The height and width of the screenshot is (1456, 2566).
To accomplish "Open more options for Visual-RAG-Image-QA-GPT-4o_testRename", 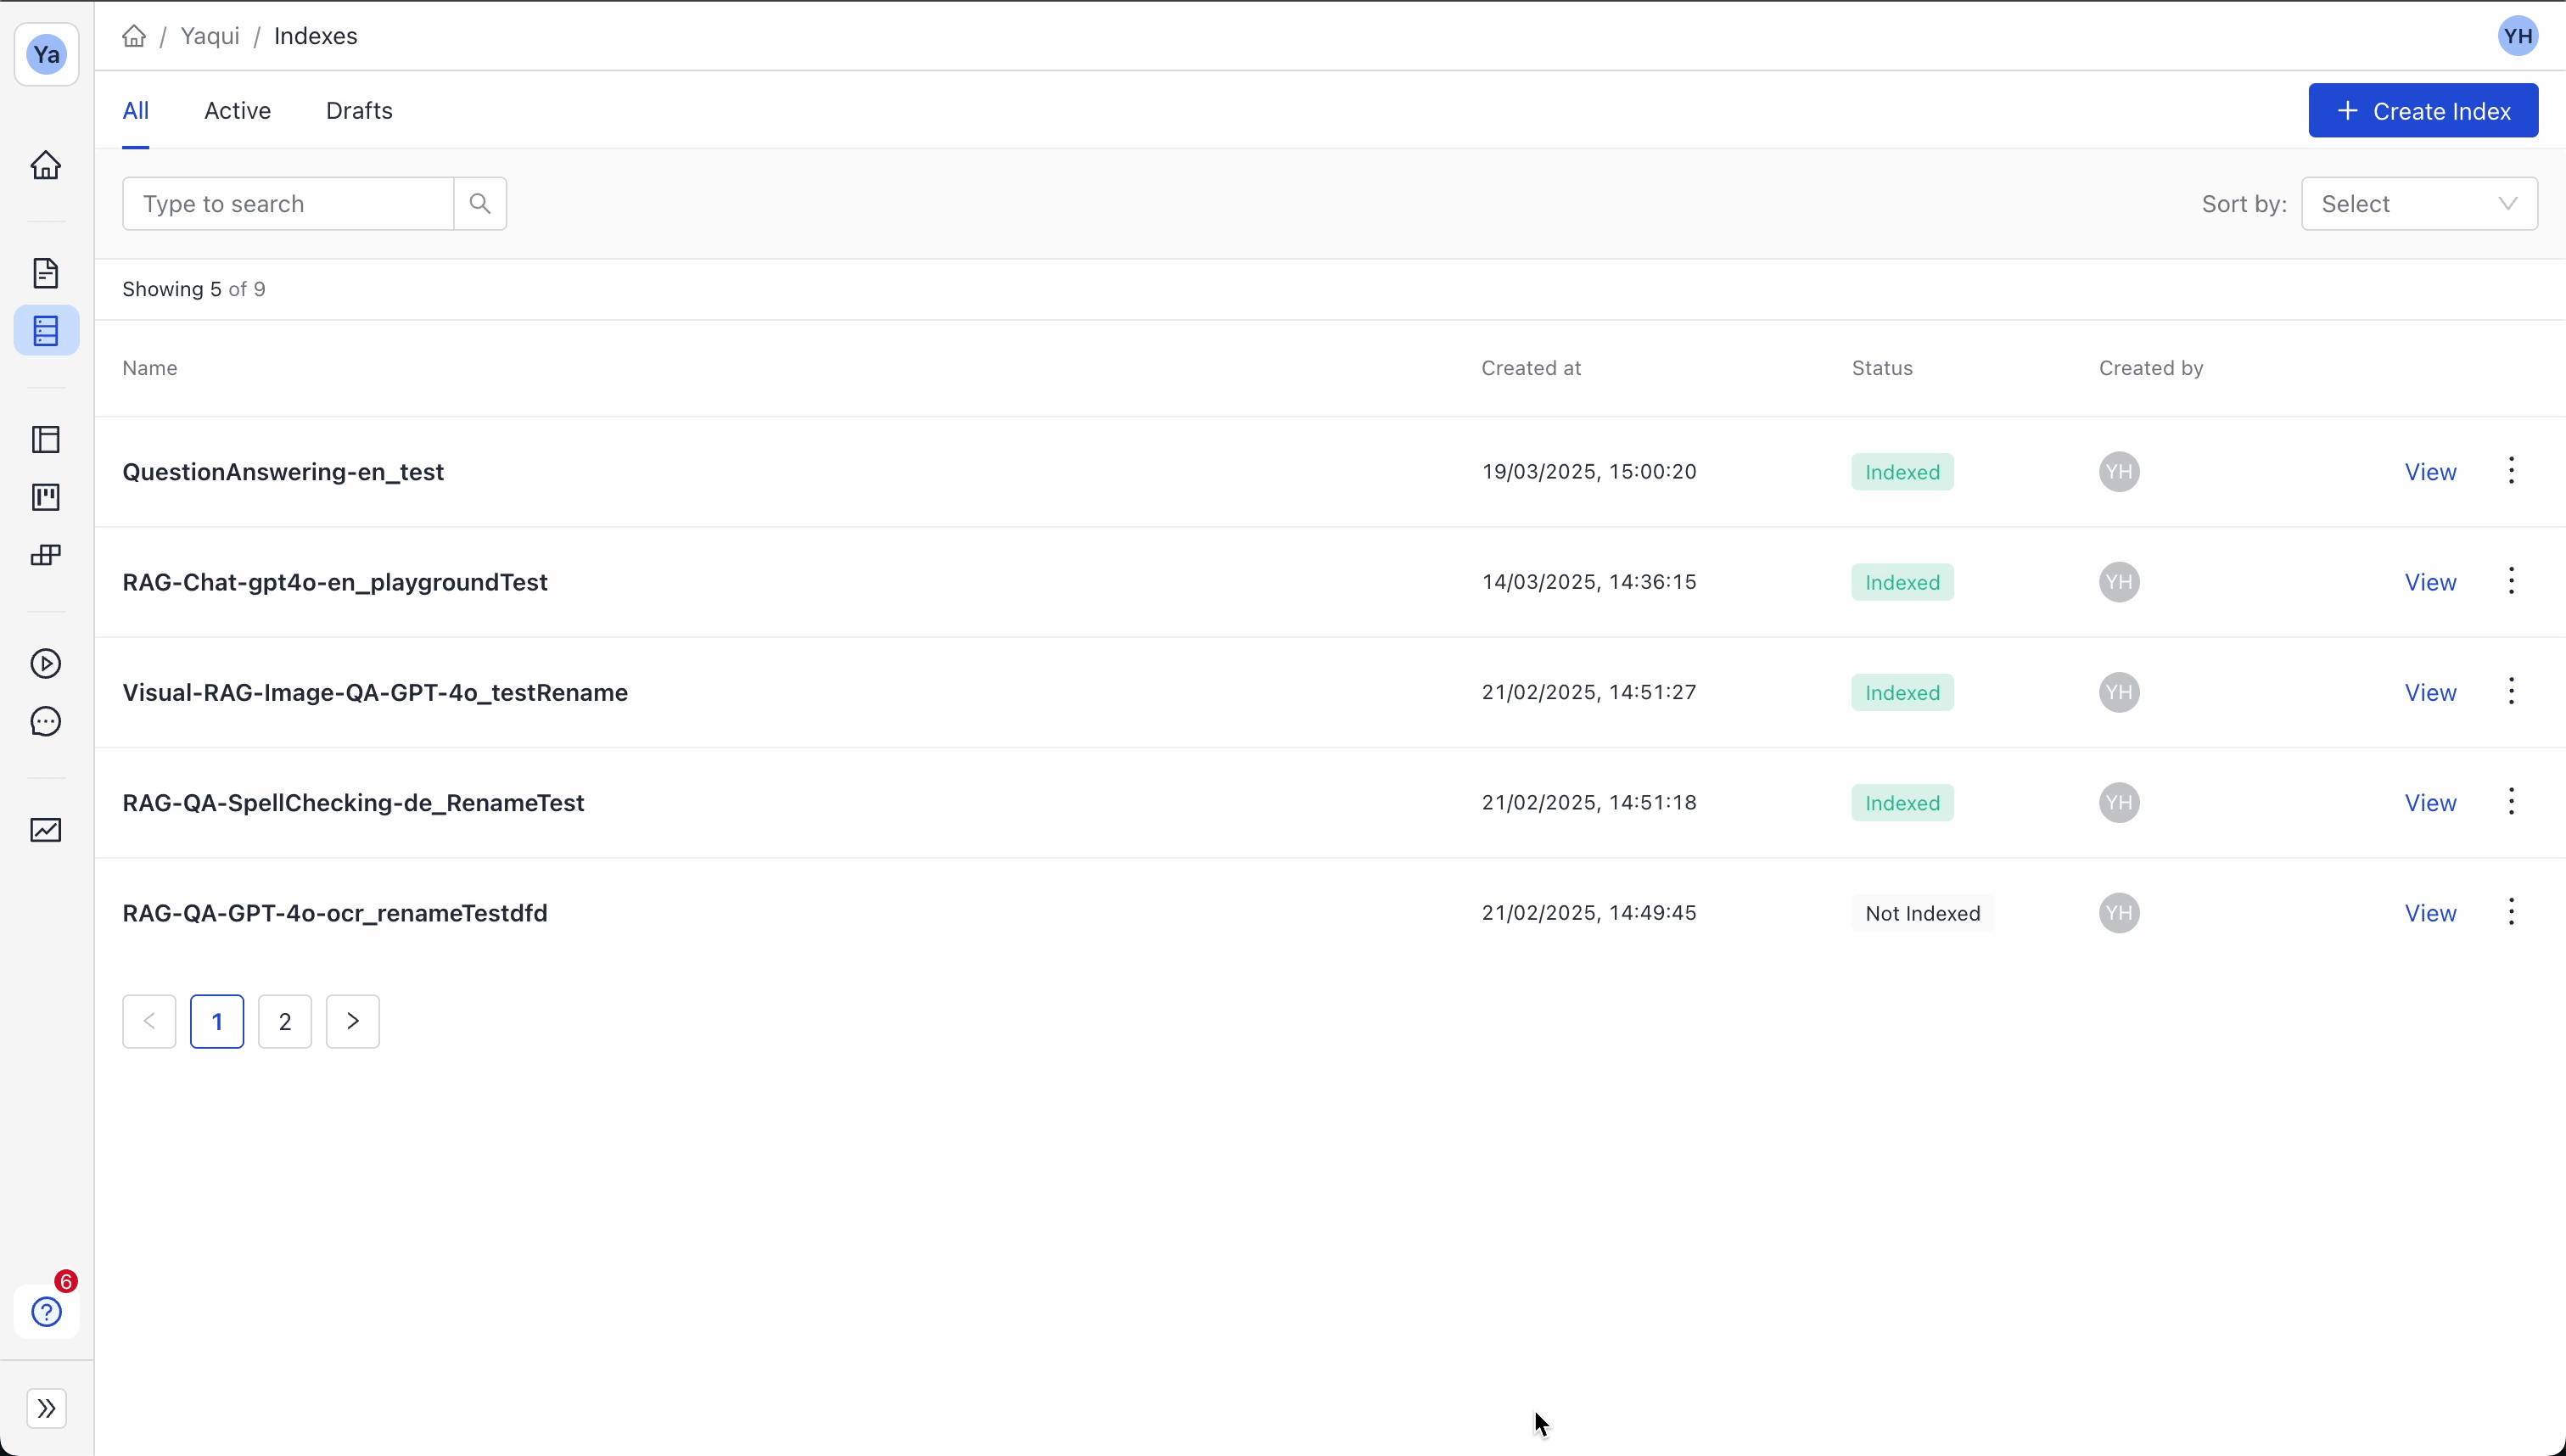I will click(x=2510, y=691).
